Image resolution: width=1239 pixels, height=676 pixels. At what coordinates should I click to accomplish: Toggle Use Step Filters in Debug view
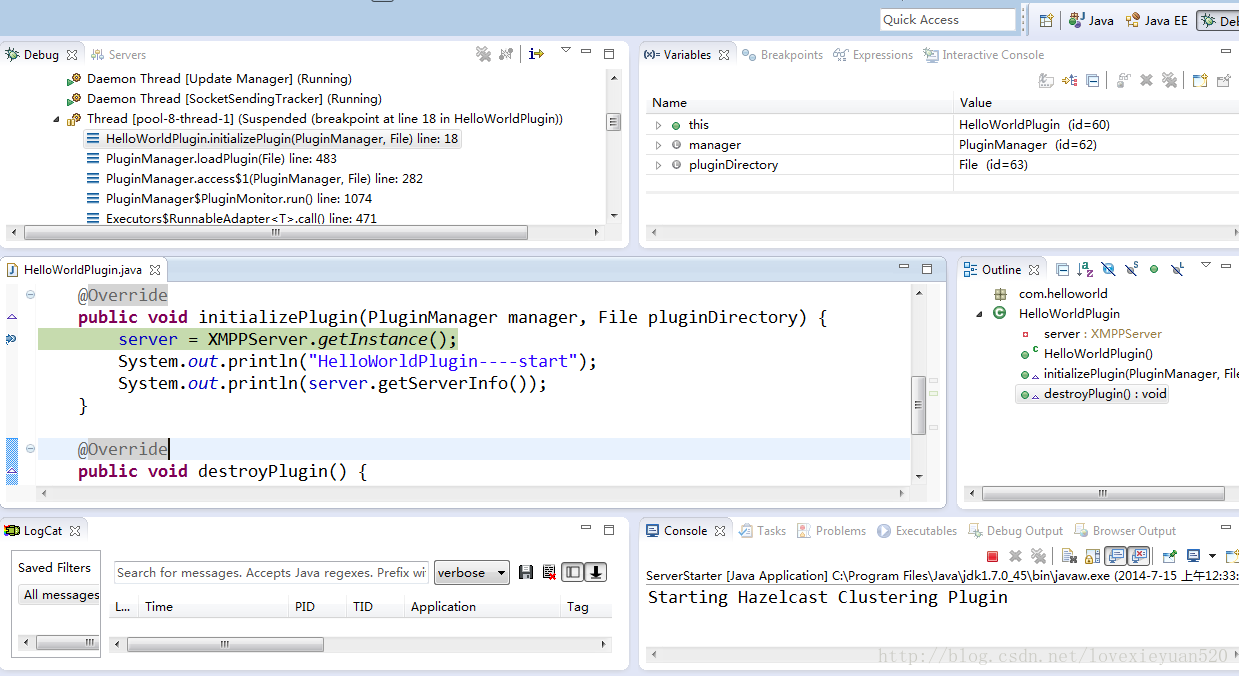[x=506, y=54]
